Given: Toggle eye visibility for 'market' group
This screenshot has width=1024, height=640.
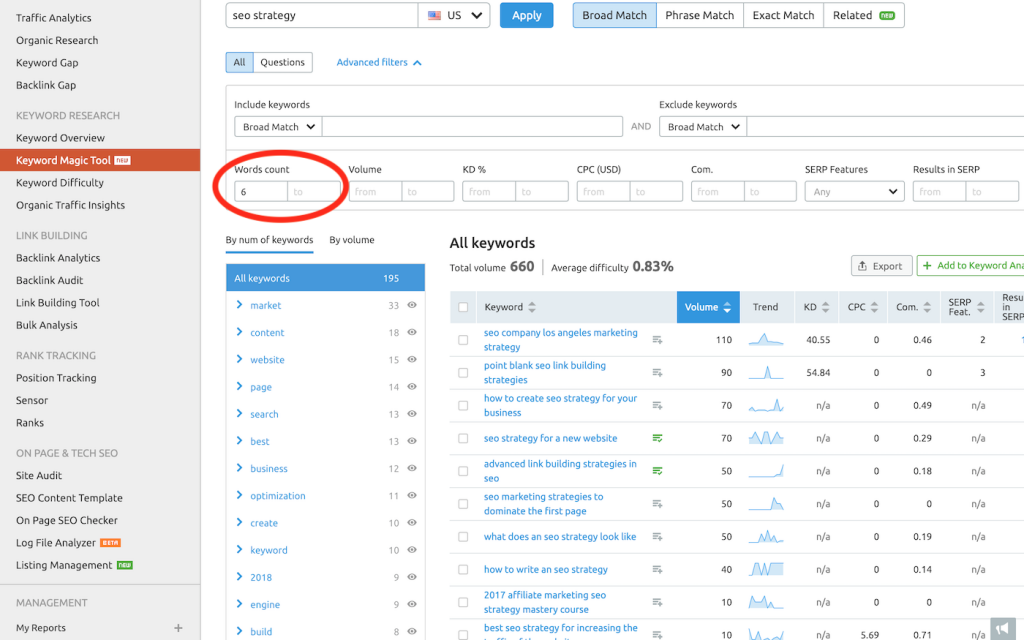Looking at the screenshot, I should pyautogui.click(x=412, y=305).
